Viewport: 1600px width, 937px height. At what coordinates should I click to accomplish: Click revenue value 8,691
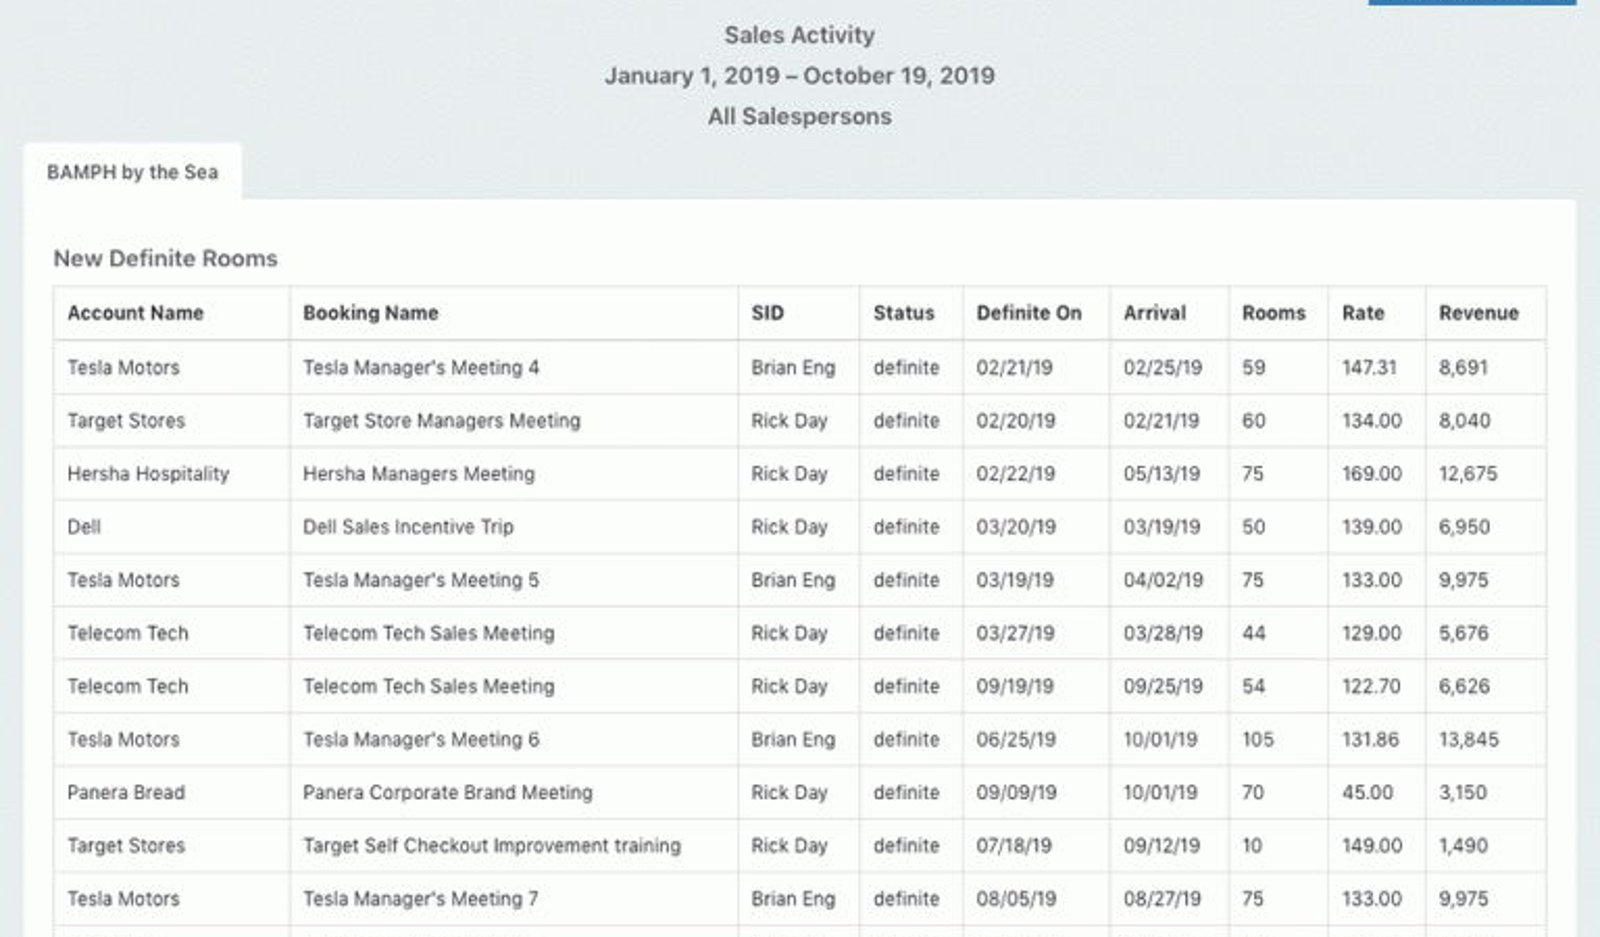tap(1463, 368)
